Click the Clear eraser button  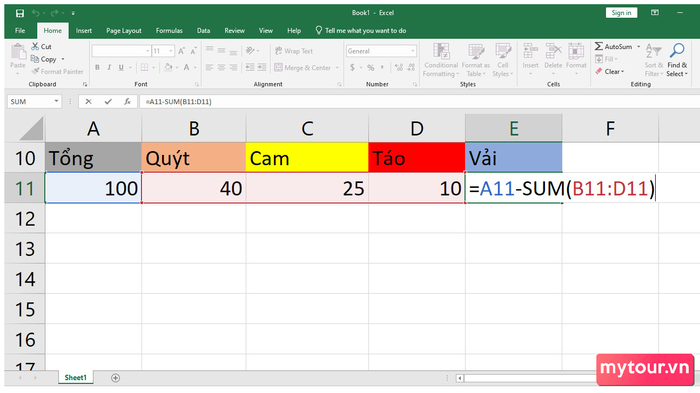tap(609, 71)
